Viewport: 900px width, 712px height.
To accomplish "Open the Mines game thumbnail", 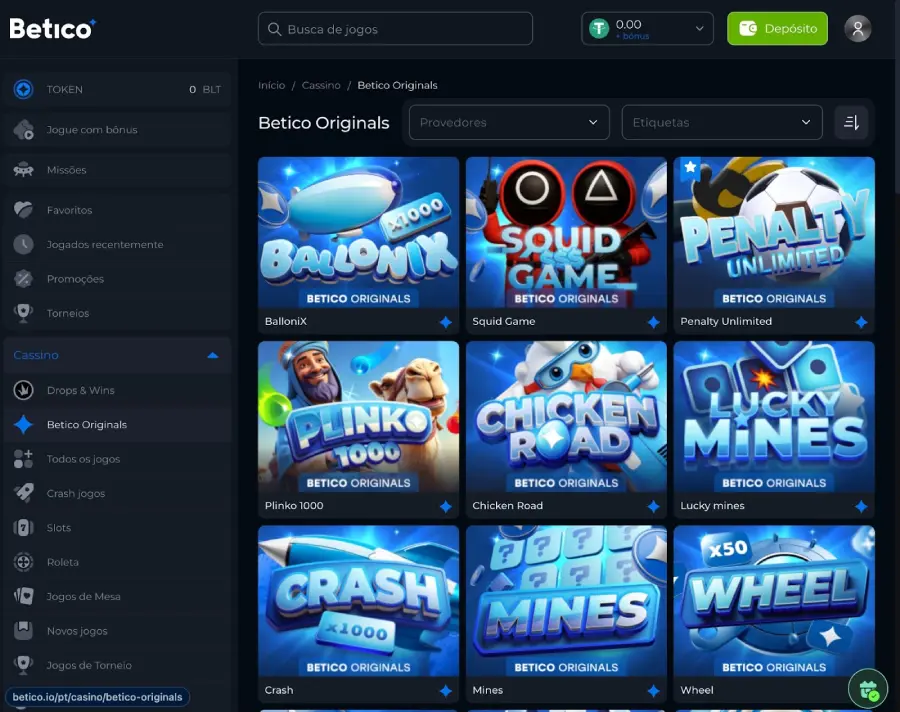I will pyautogui.click(x=567, y=601).
